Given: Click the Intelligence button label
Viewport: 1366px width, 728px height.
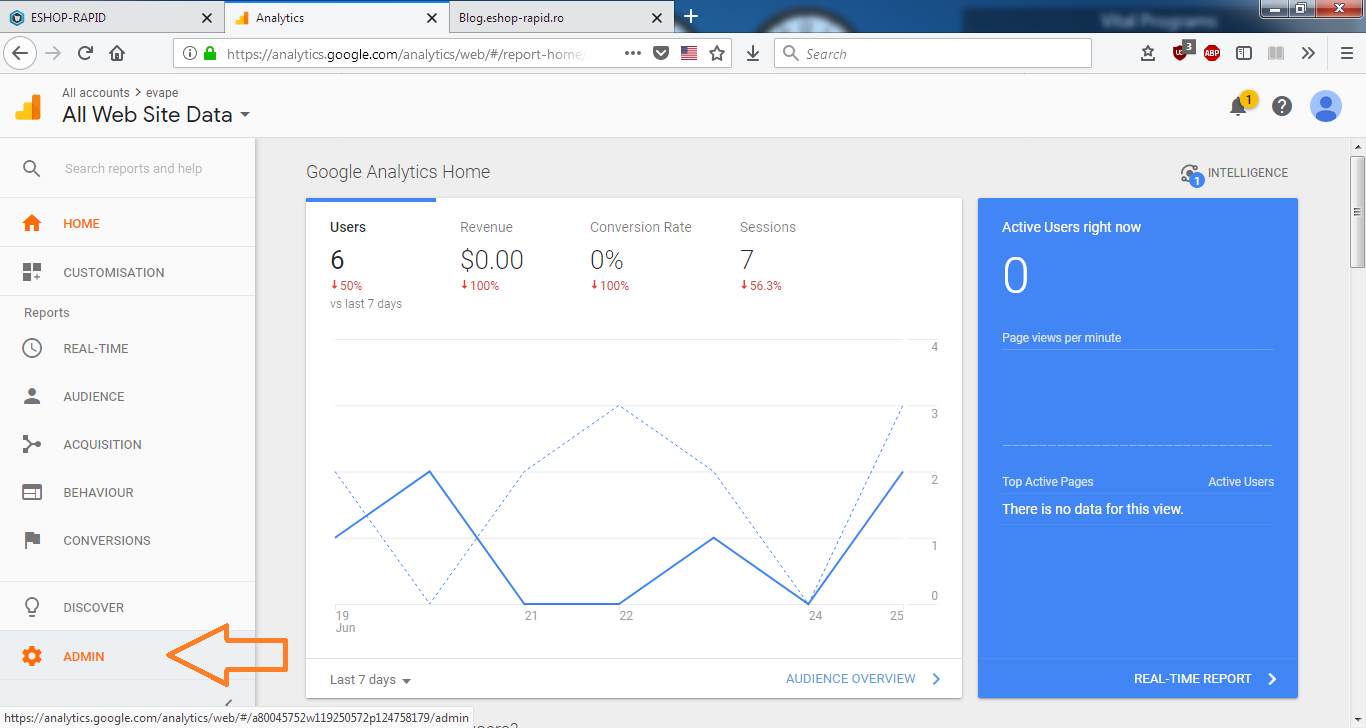Looking at the screenshot, I should point(1248,173).
